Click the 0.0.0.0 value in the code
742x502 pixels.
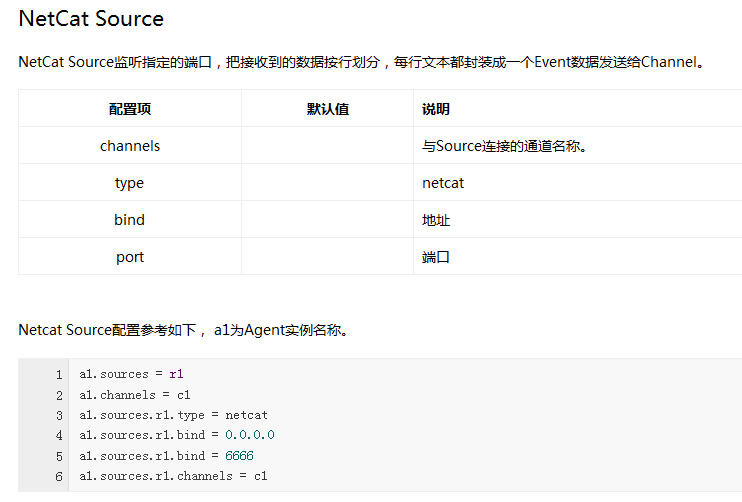click(249, 435)
